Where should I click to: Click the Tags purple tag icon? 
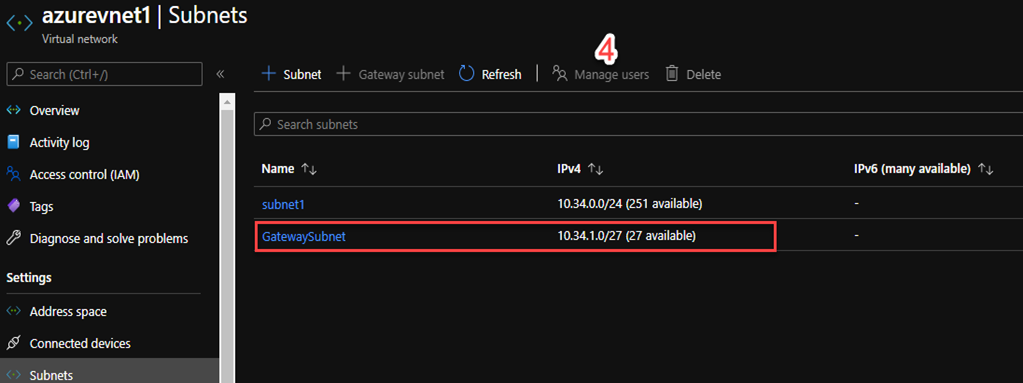click(13, 206)
